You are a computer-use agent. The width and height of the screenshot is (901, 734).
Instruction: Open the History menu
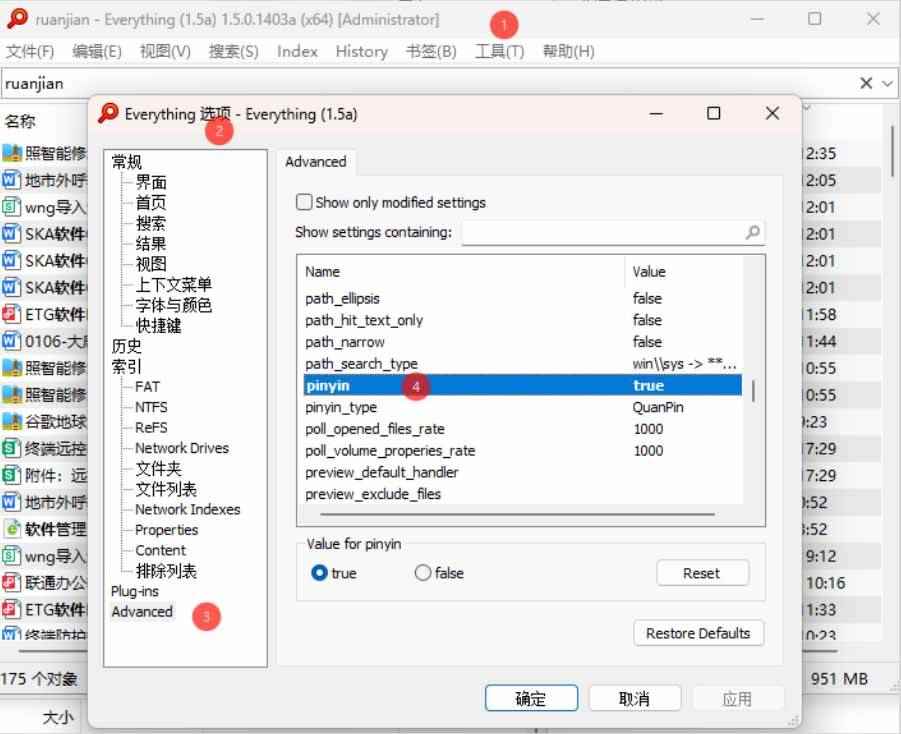(x=361, y=51)
